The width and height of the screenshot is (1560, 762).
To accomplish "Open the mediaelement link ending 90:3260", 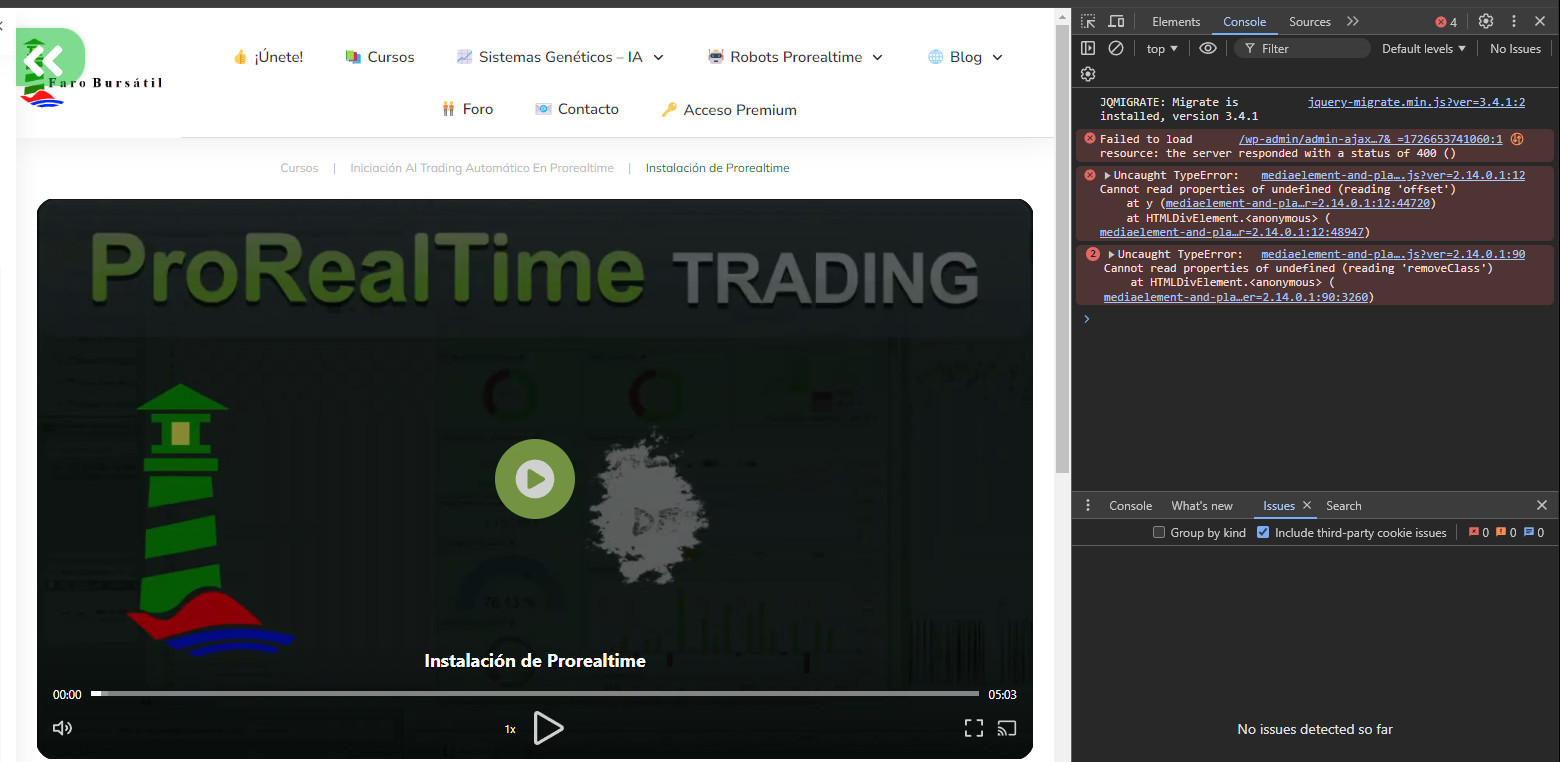I will coord(1236,297).
